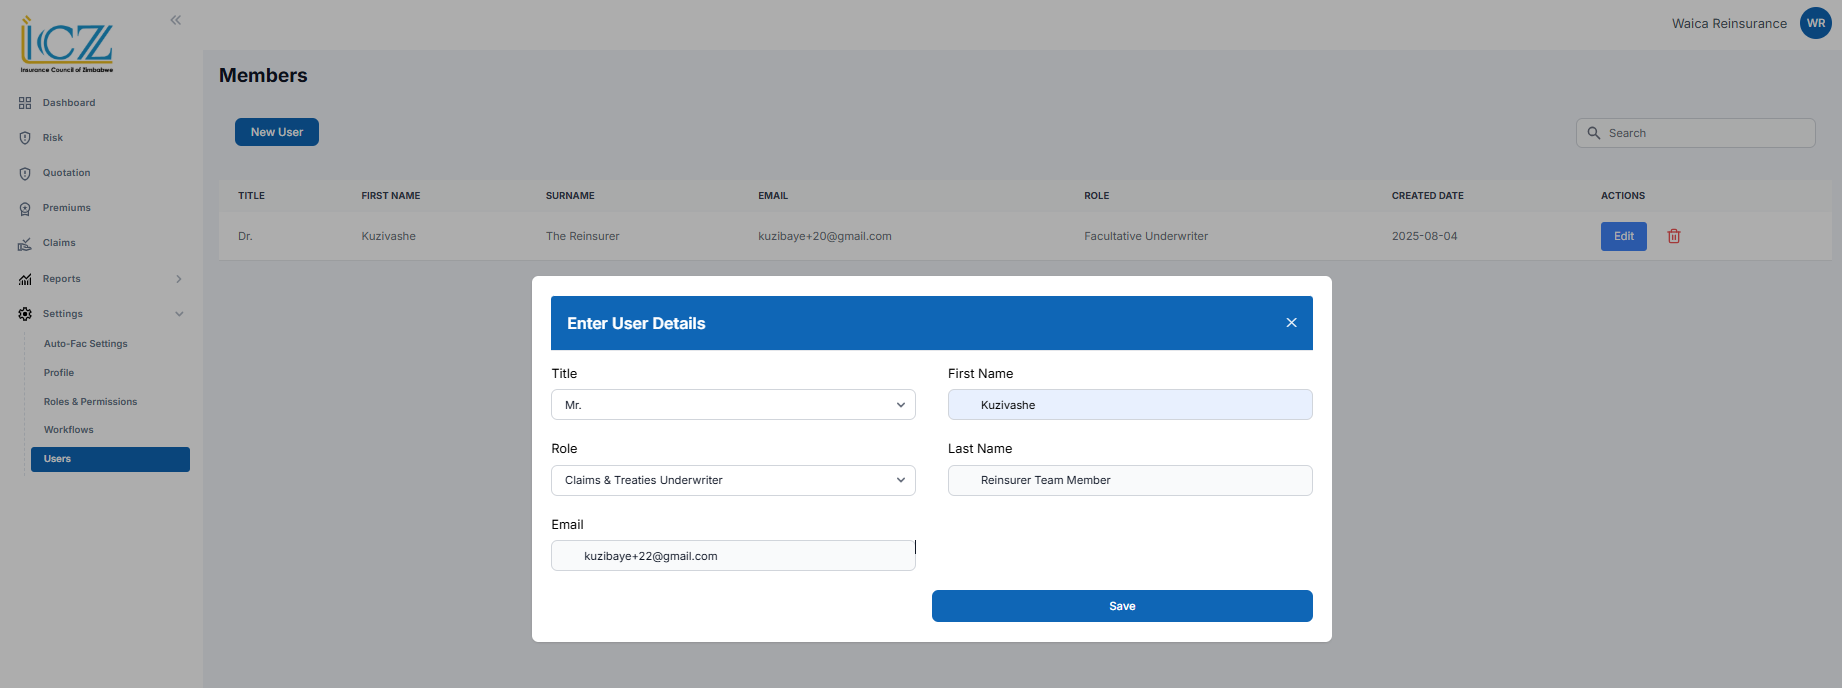Click the red trash delete icon
1842x688 pixels.
1673,236
